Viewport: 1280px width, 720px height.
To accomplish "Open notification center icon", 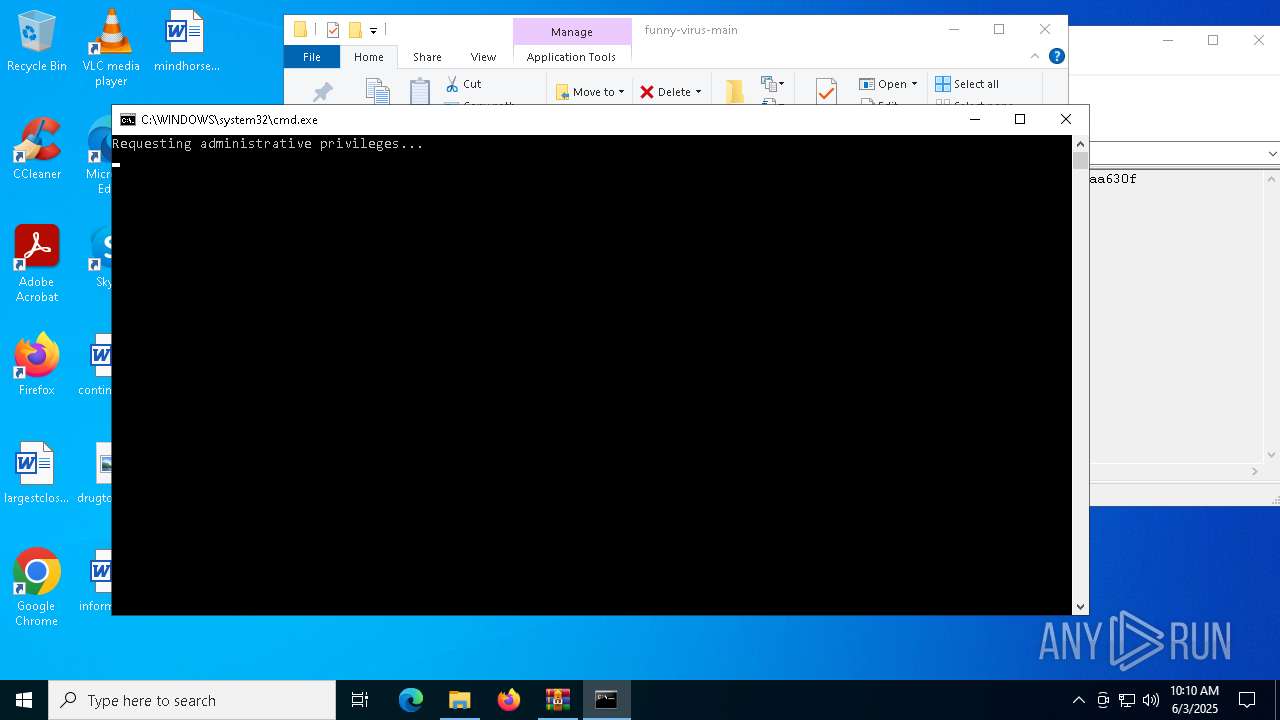I will 1247,700.
